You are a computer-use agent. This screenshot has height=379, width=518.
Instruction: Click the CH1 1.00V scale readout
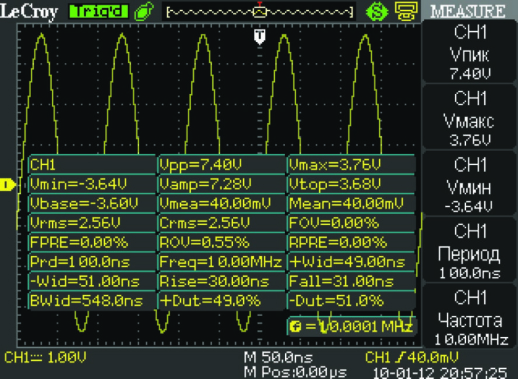tap(45, 358)
